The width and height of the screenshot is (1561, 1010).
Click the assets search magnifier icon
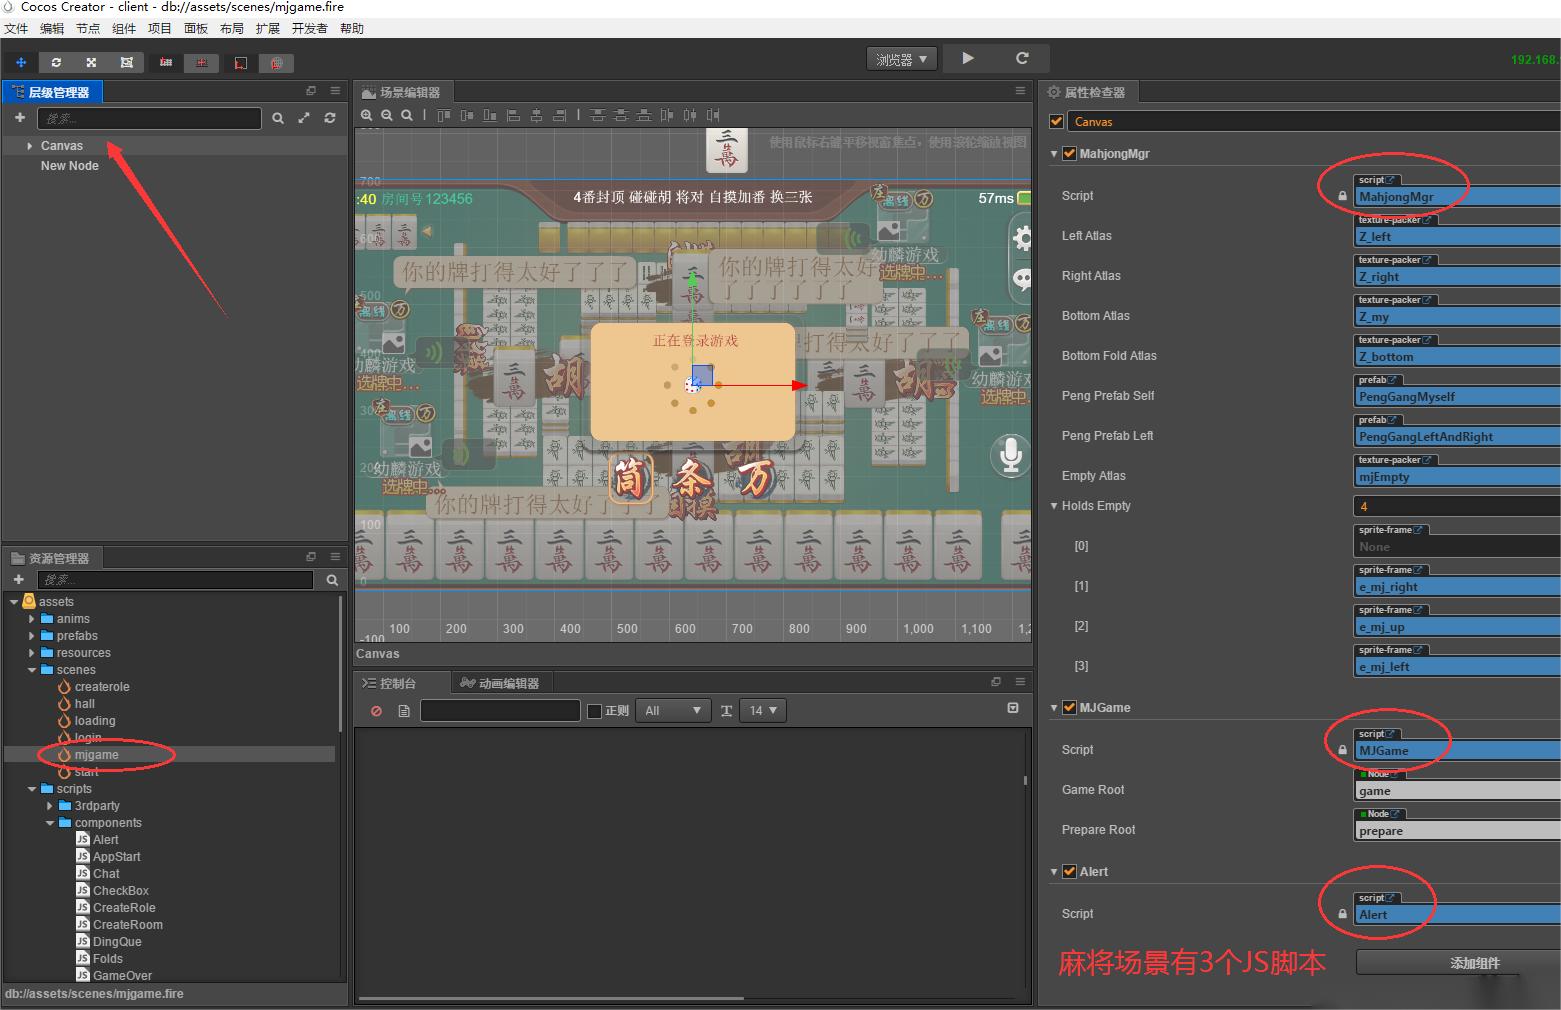[x=332, y=579]
